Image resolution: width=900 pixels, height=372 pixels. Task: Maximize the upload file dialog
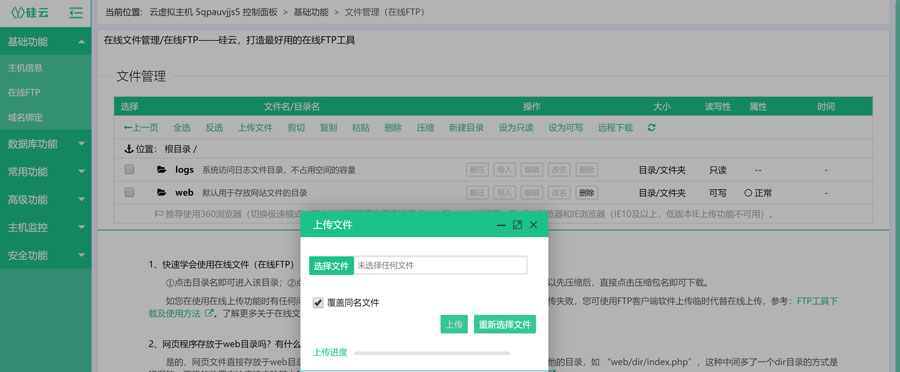(x=517, y=225)
